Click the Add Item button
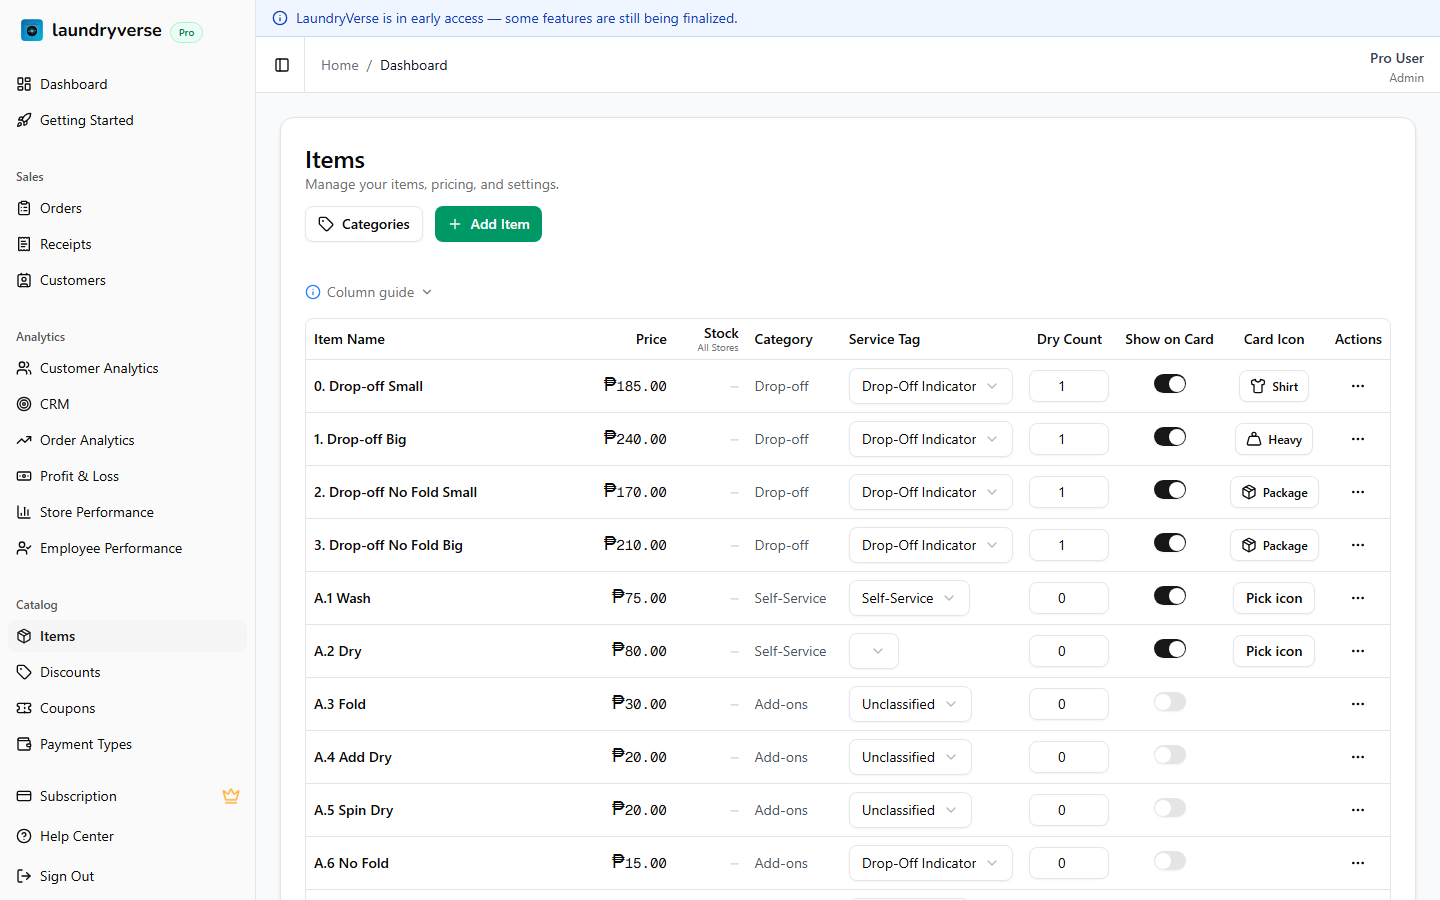 (x=488, y=224)
